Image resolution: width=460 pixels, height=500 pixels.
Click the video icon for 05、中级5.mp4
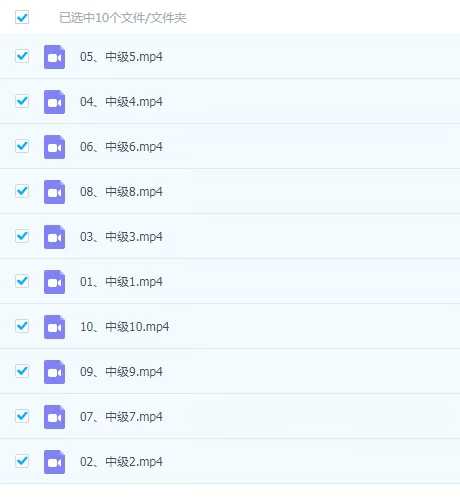click(x=54, y=57)
